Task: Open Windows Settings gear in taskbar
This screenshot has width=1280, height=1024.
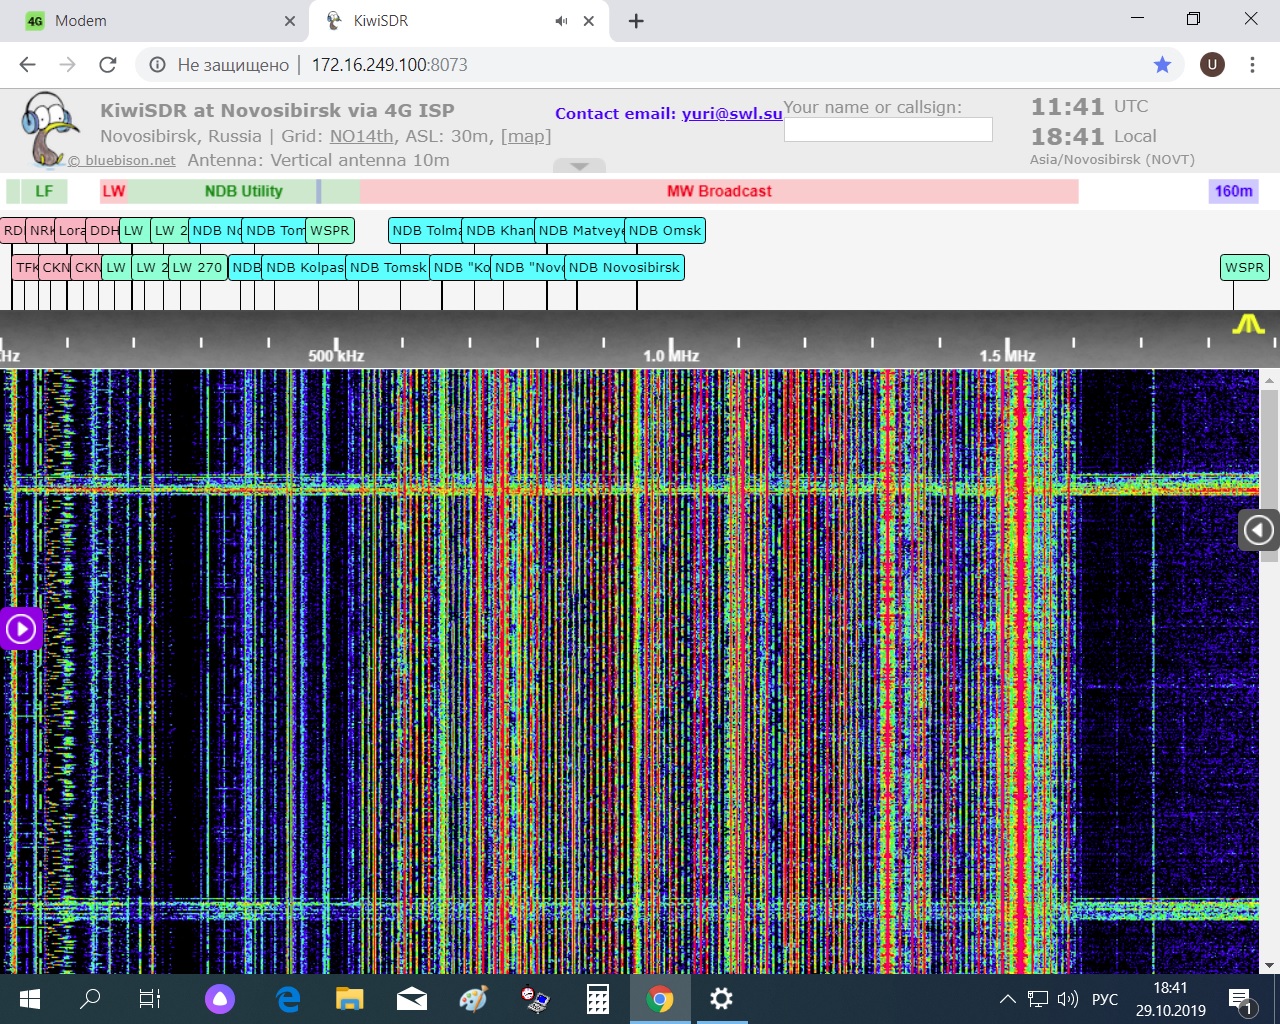Action: tap(721, 999)
